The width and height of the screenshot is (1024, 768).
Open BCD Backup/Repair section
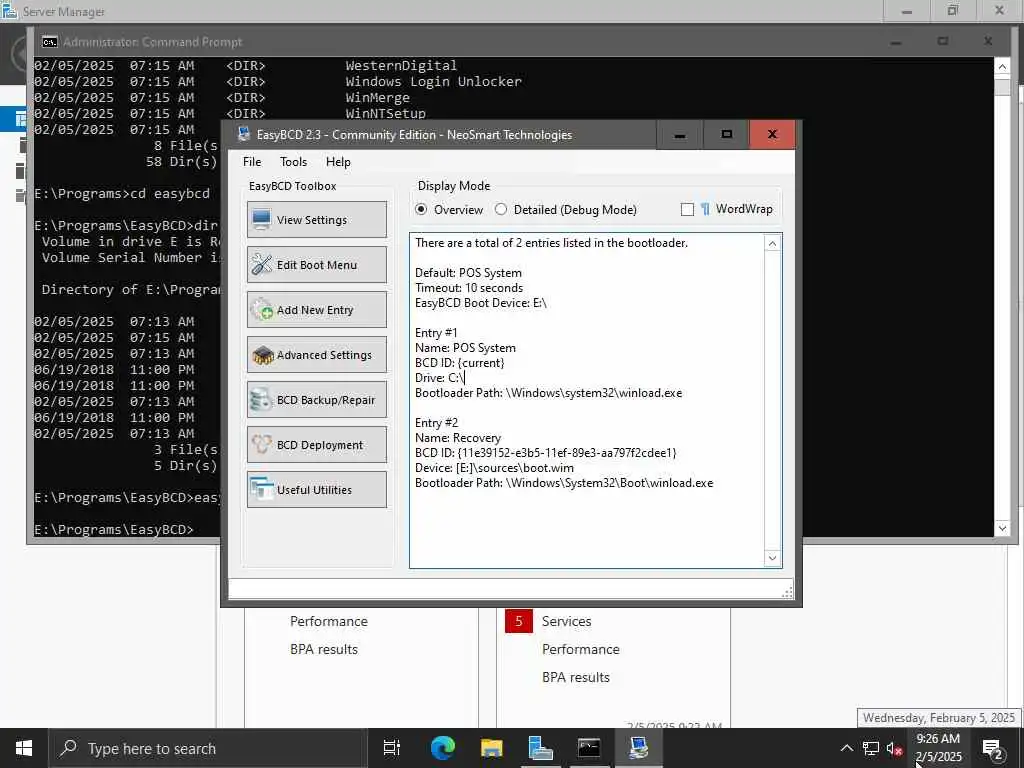point(317,400)
